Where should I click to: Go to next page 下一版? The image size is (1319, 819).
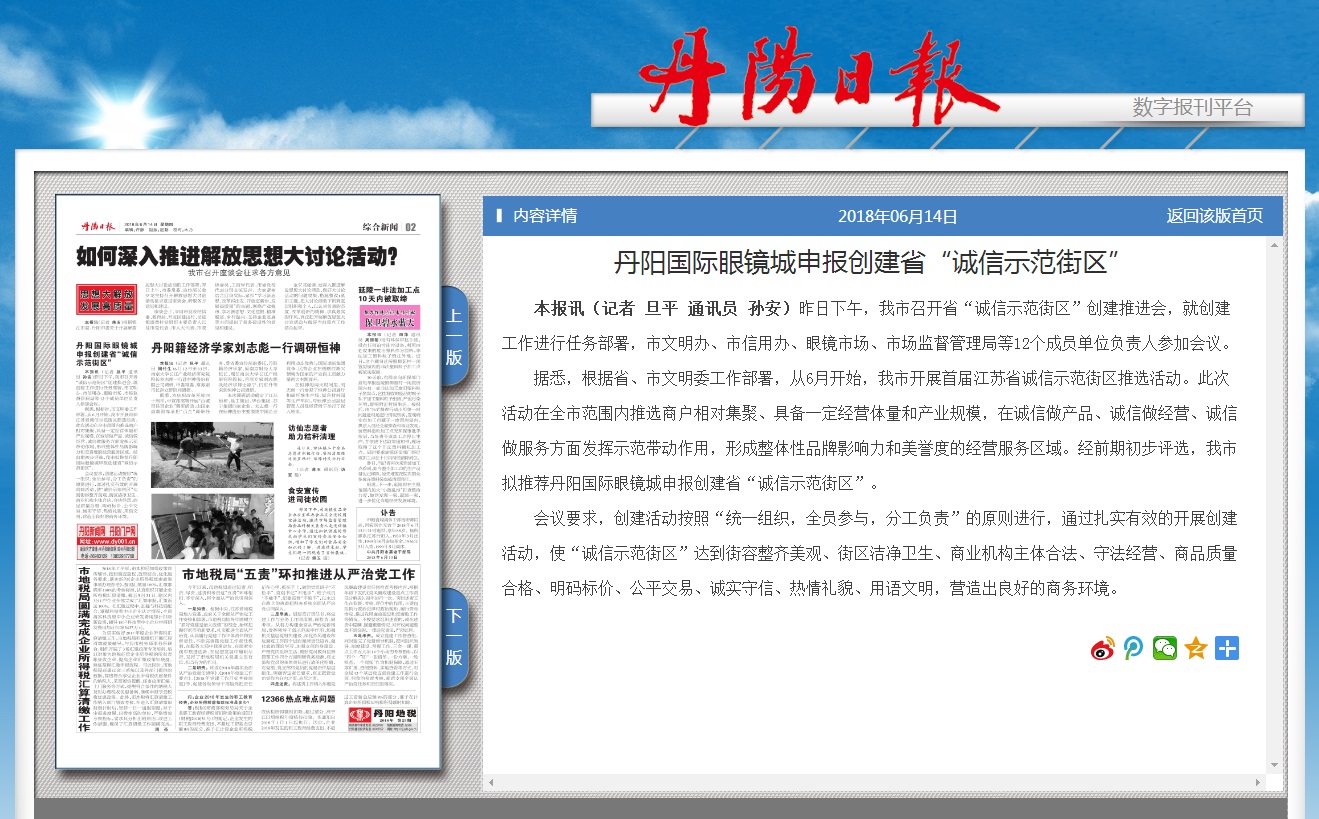[454, 637]
